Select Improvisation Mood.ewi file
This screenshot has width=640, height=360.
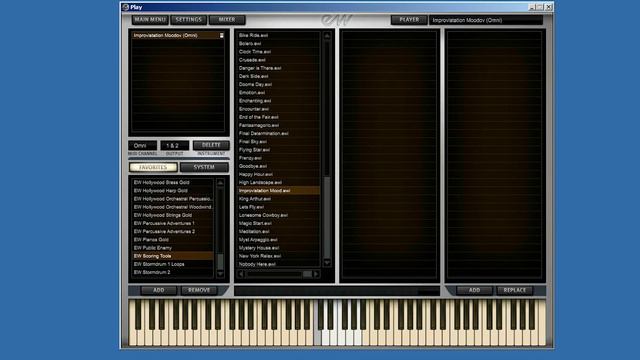[279, 191]
